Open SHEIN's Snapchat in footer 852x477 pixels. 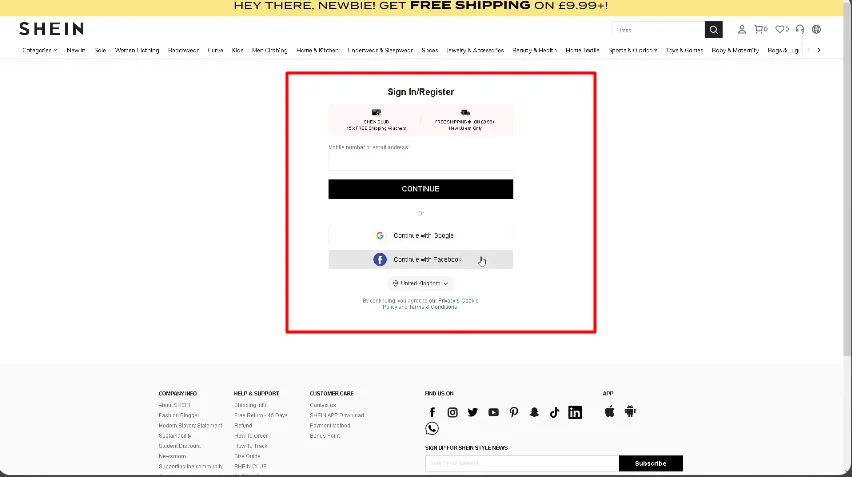(534, 412)
